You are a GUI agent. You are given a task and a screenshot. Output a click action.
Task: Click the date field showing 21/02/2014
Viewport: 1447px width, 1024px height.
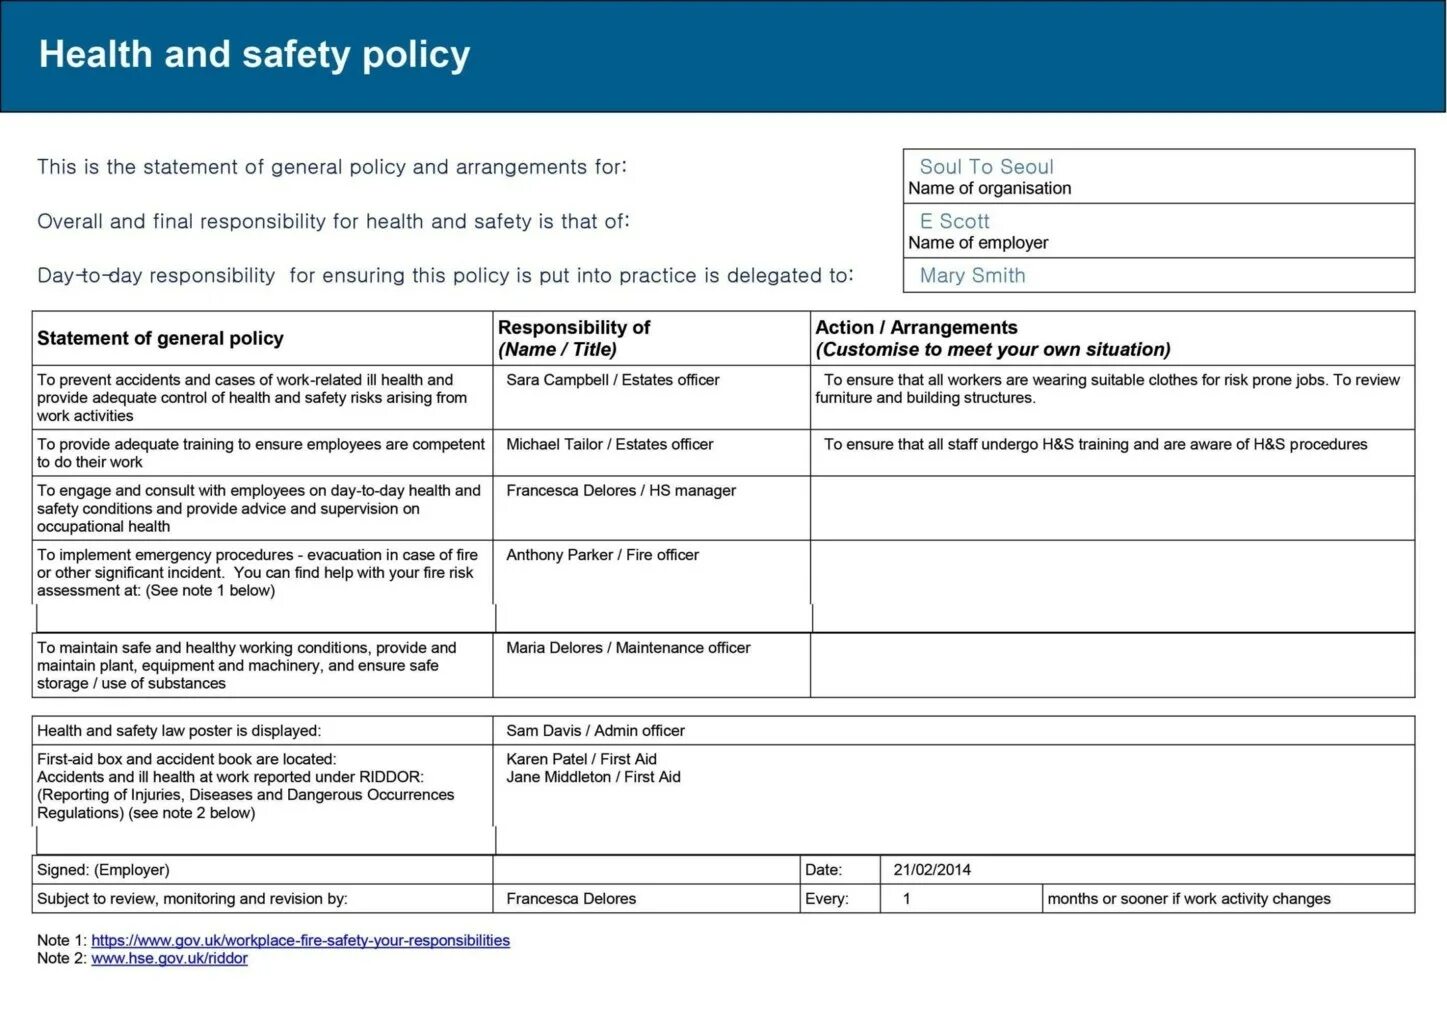click(1147, 869)
